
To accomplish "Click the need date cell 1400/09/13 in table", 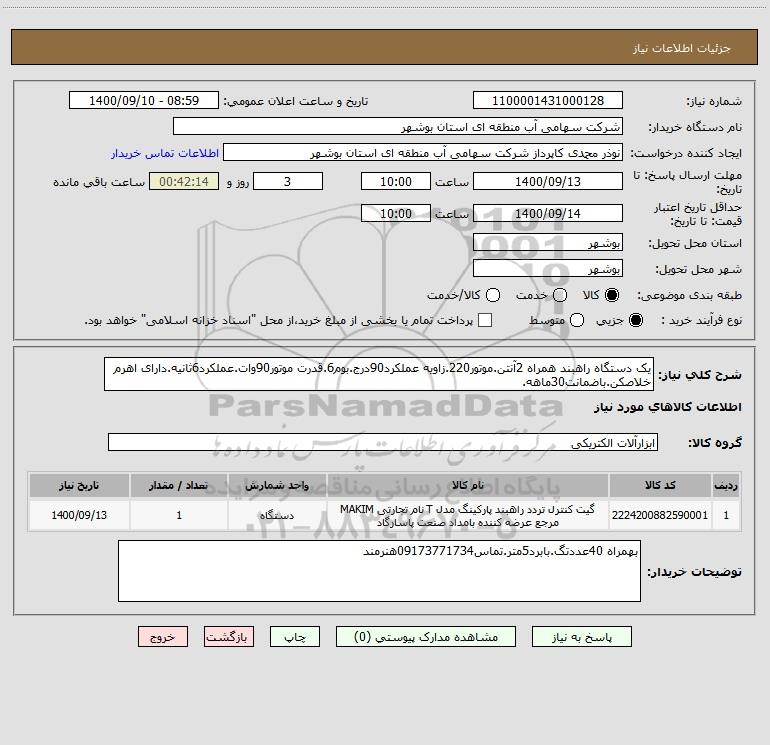I will (x=79, y=515).
